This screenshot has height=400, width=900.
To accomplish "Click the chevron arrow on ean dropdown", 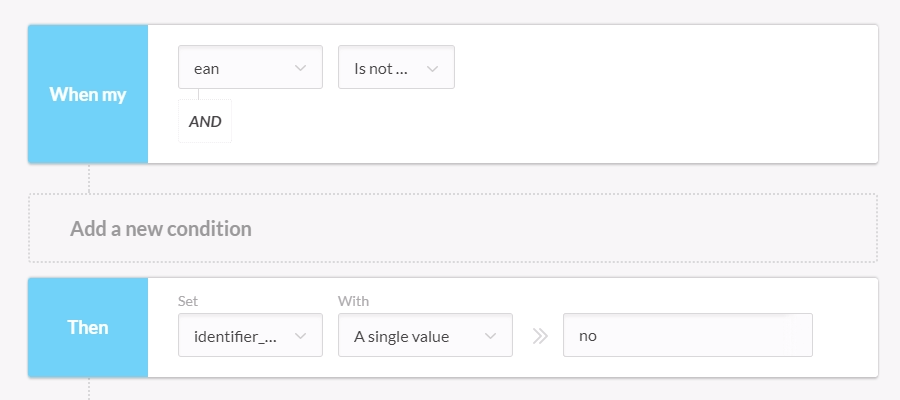I will point(300,68).
